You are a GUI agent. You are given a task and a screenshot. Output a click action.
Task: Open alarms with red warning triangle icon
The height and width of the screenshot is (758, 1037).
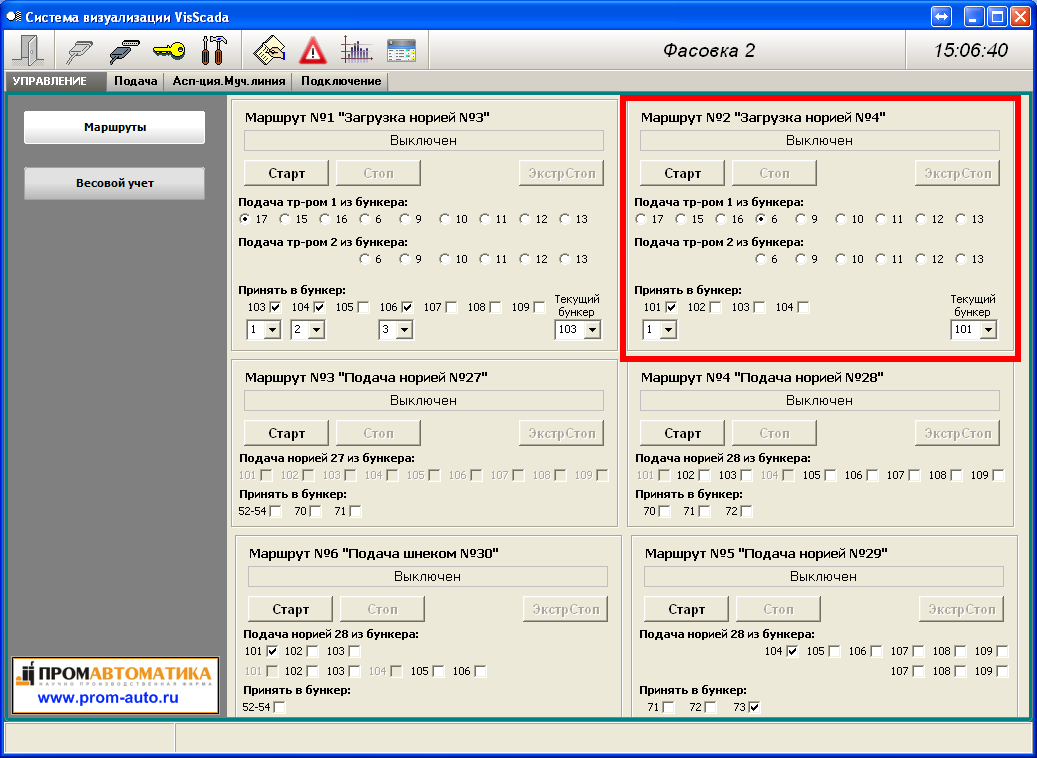coord(313,49)
